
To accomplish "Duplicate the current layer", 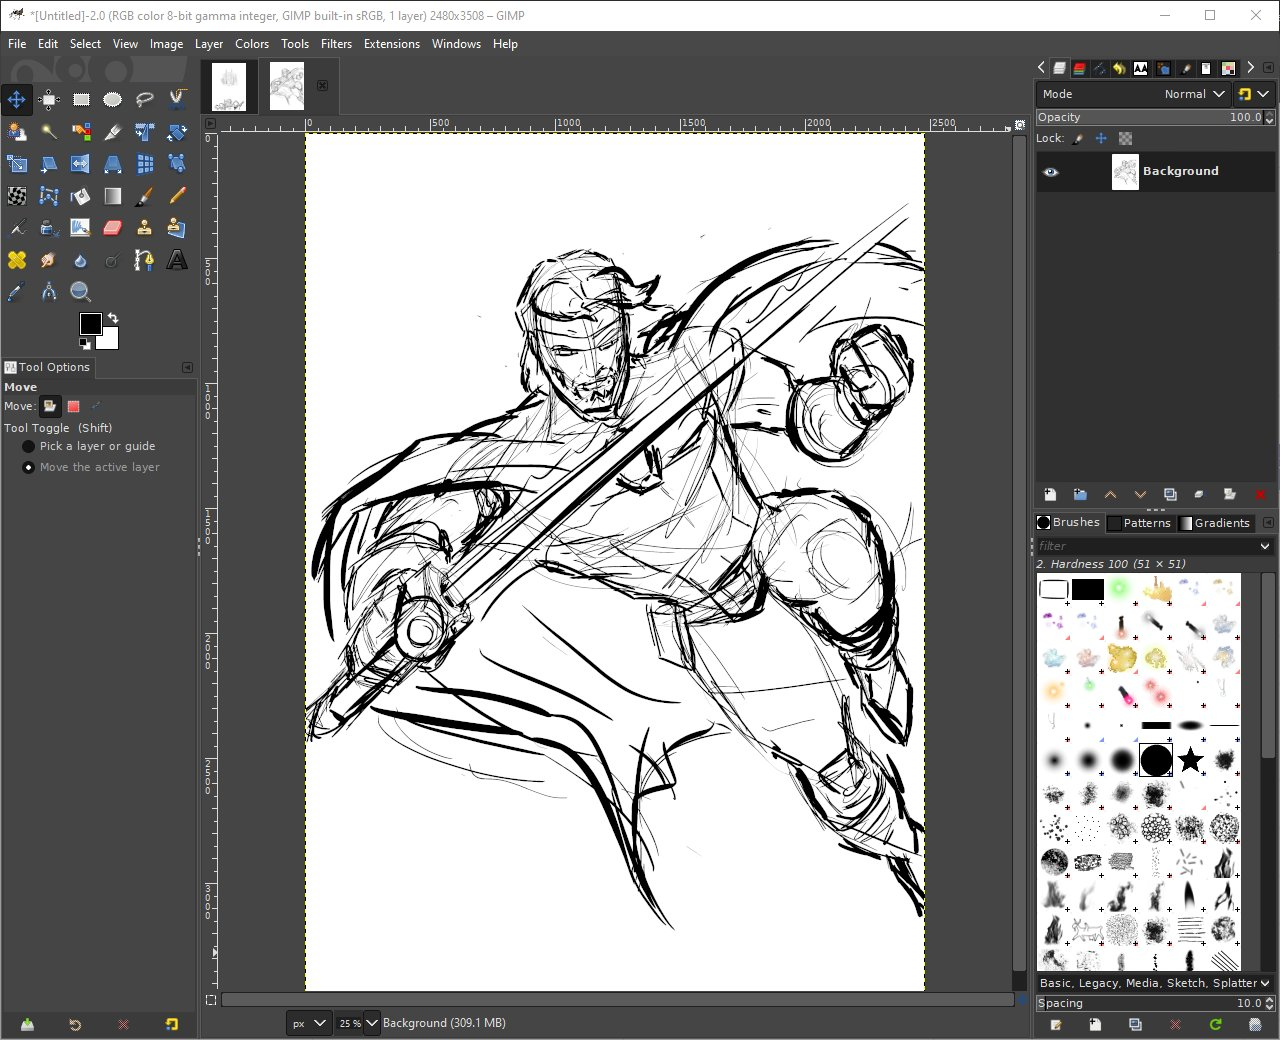I will 1170,495.
